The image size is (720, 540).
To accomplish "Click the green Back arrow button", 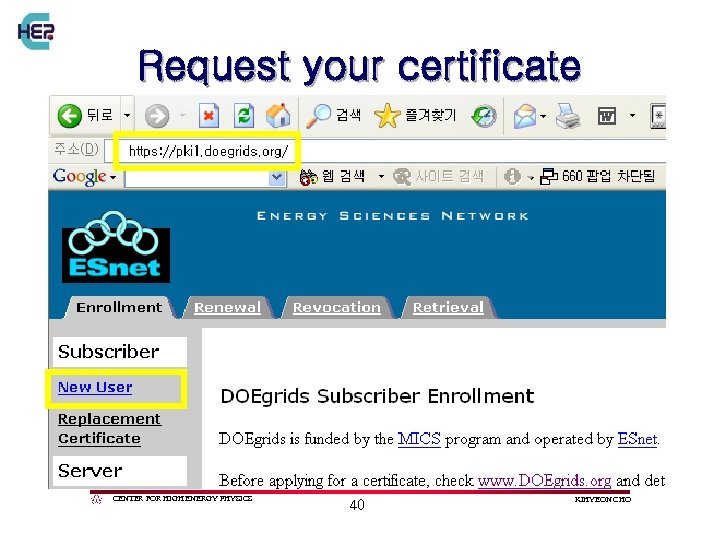I will pyautogui.click(x=69, y=115).
